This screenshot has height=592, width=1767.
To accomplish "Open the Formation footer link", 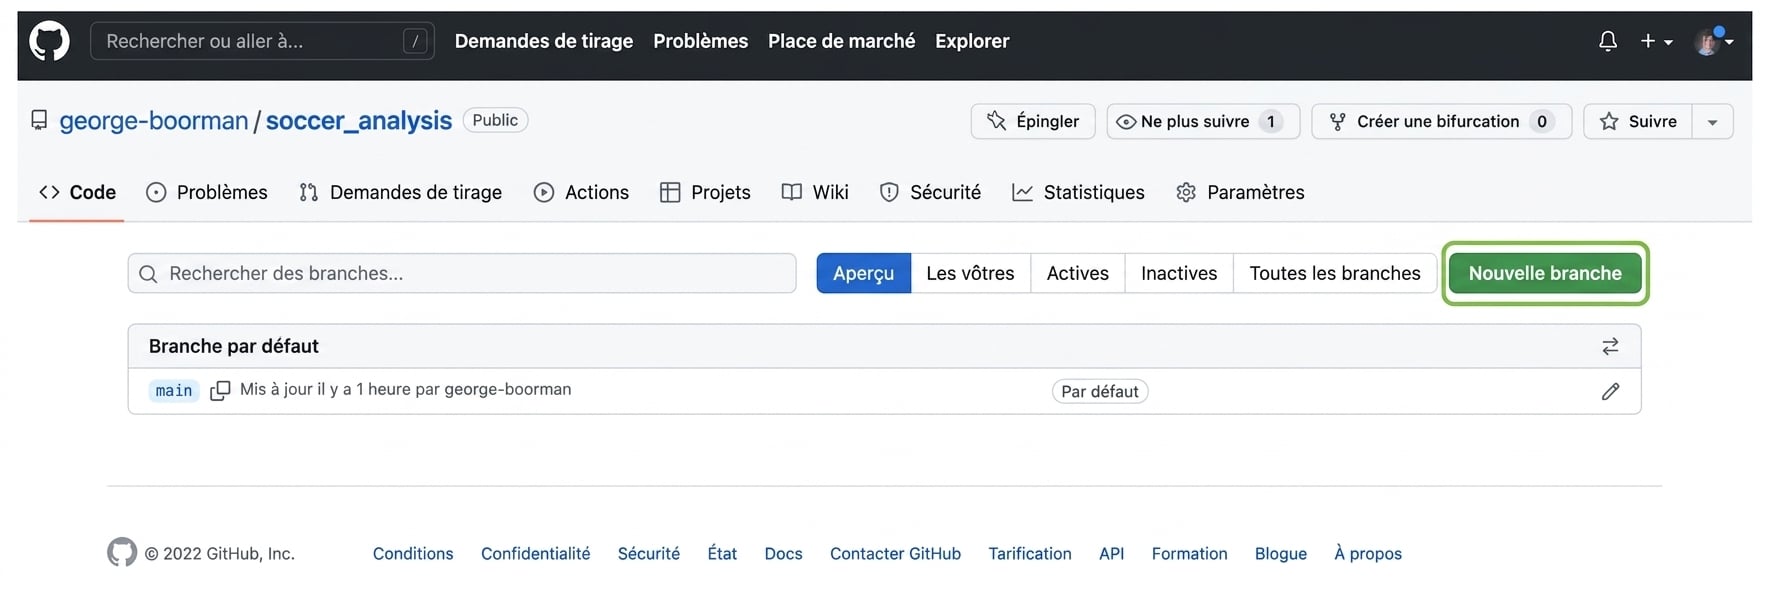I will point(1190,553).
